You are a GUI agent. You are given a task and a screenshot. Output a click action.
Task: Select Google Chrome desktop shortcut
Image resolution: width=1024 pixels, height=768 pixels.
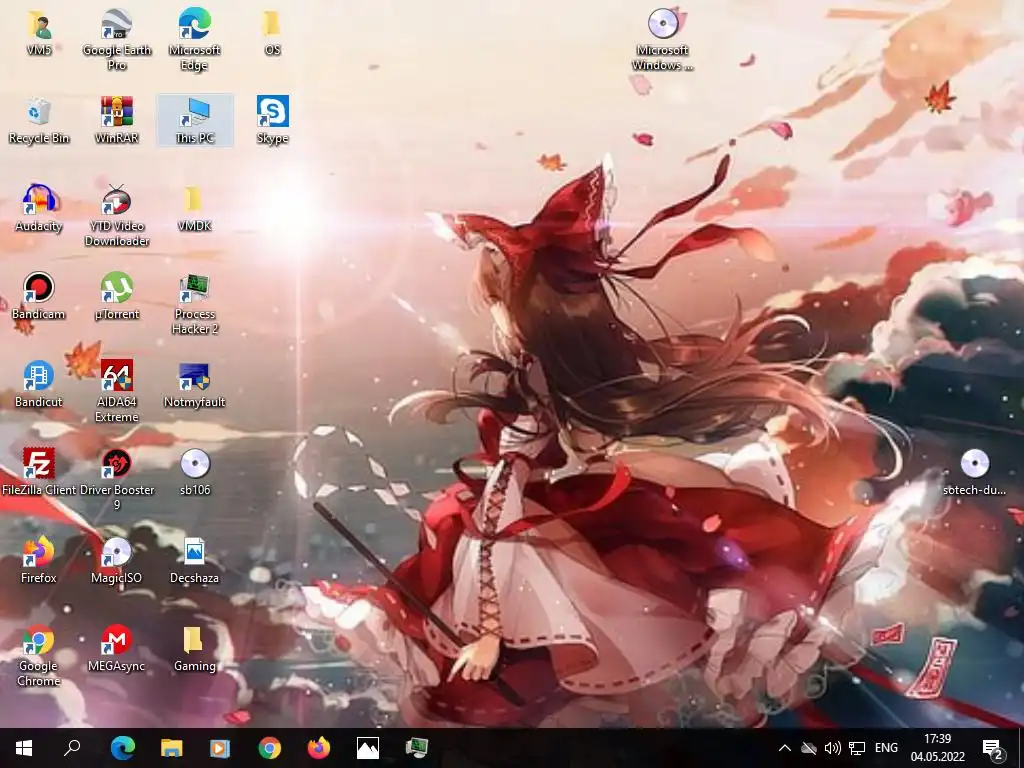click(x=39, y=656)
